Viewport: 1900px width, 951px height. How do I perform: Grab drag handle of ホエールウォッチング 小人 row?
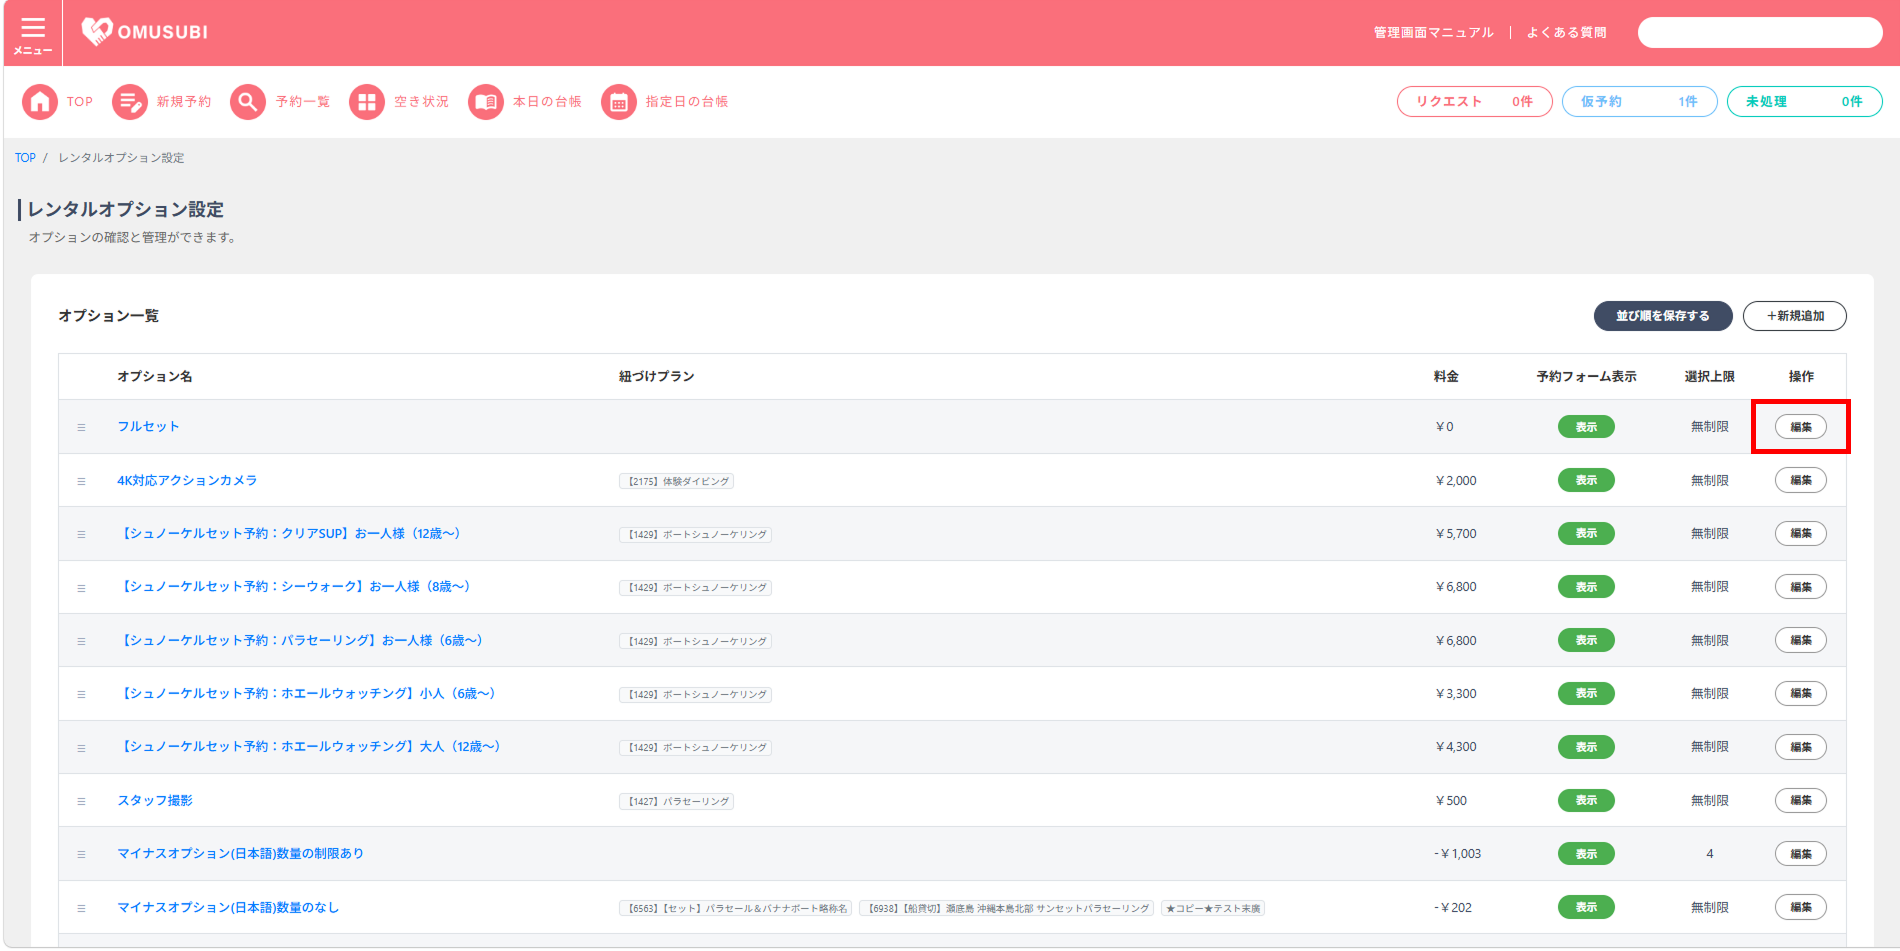tap(81, 694)
